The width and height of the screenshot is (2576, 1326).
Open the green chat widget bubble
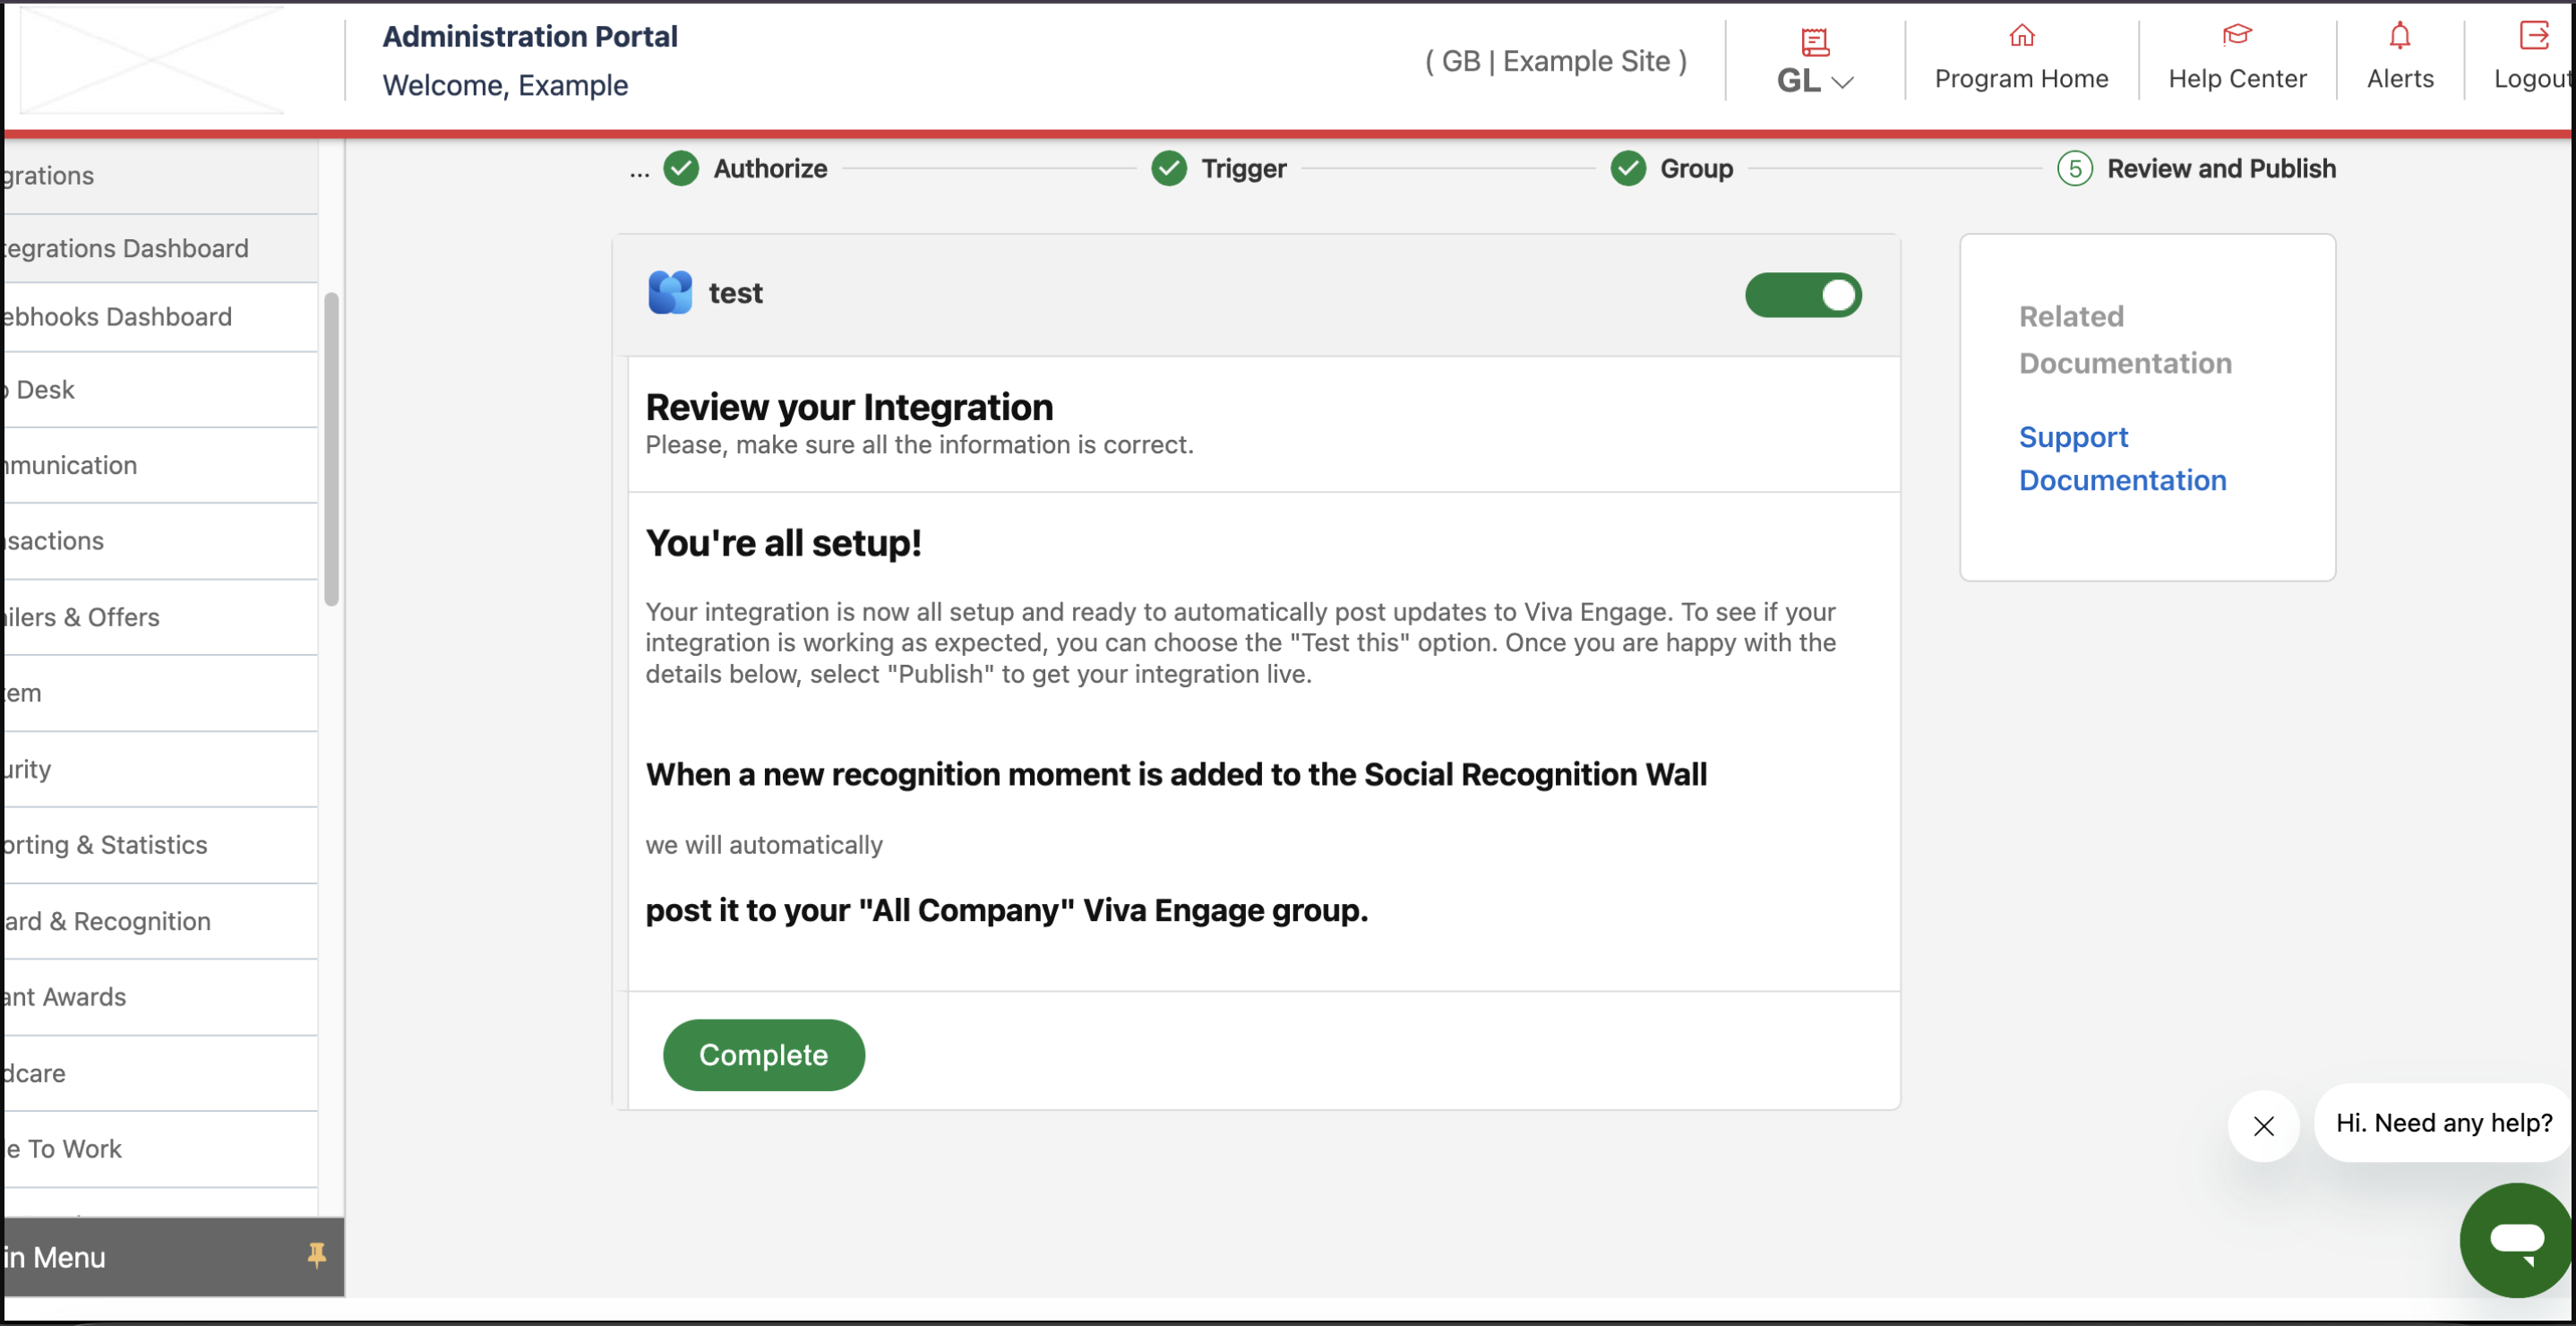pyautogui.click(x=2516, y=1240)
